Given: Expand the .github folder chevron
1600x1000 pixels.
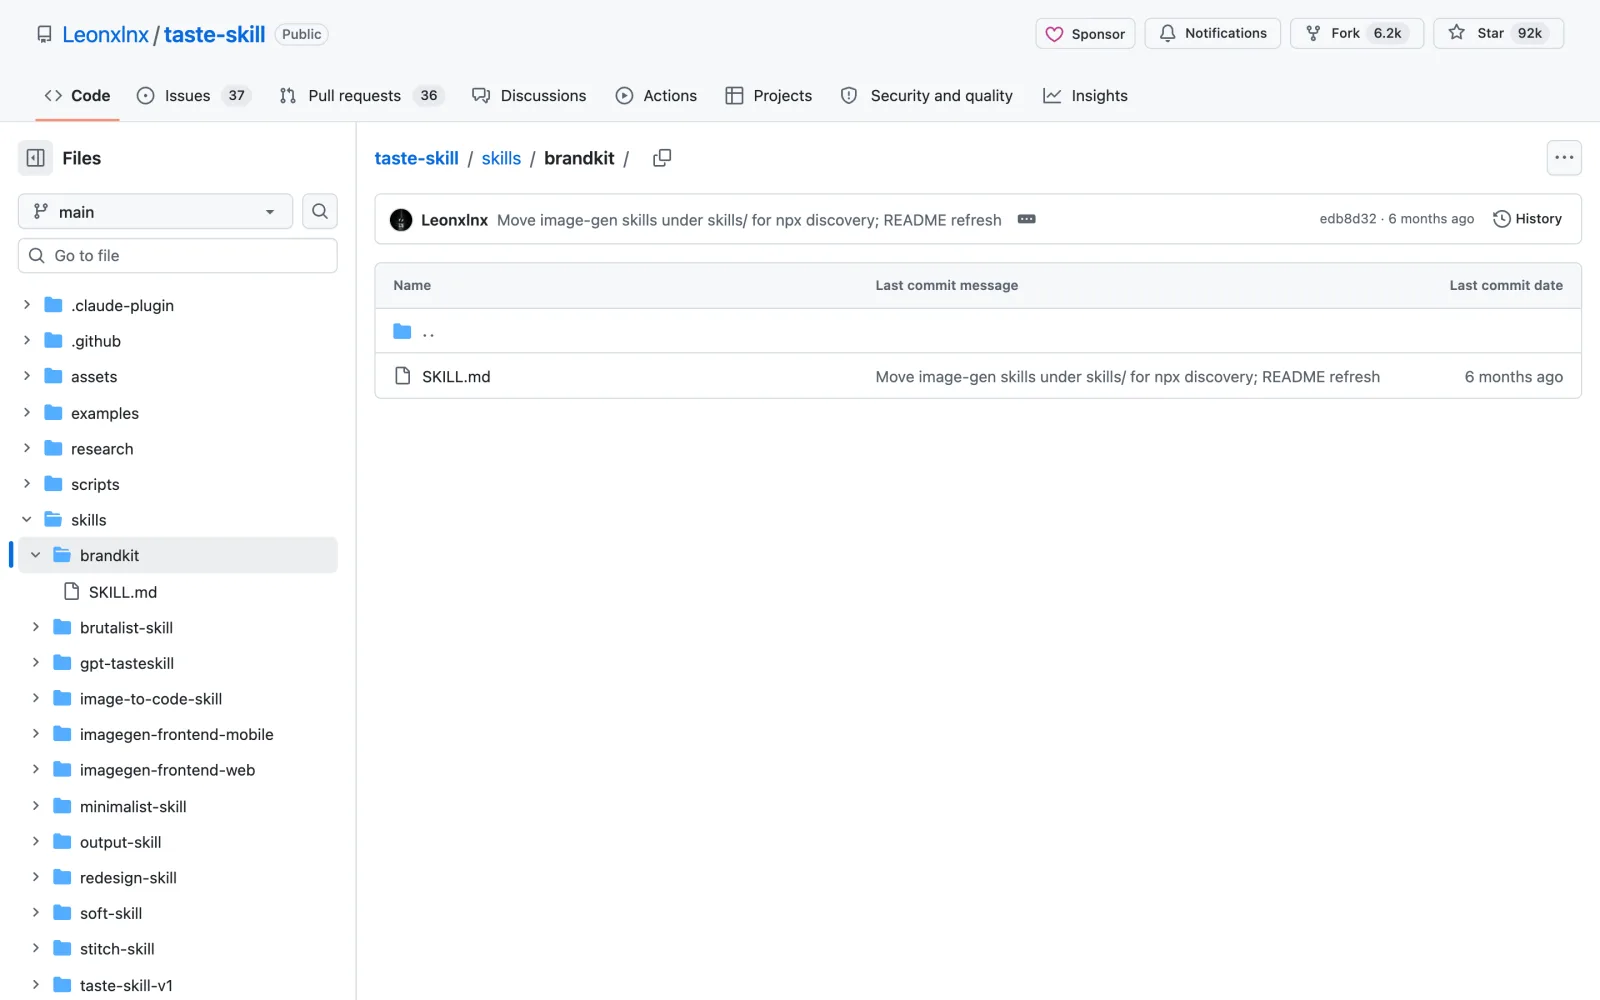Looking at the screenshot, I should point(27,341).
